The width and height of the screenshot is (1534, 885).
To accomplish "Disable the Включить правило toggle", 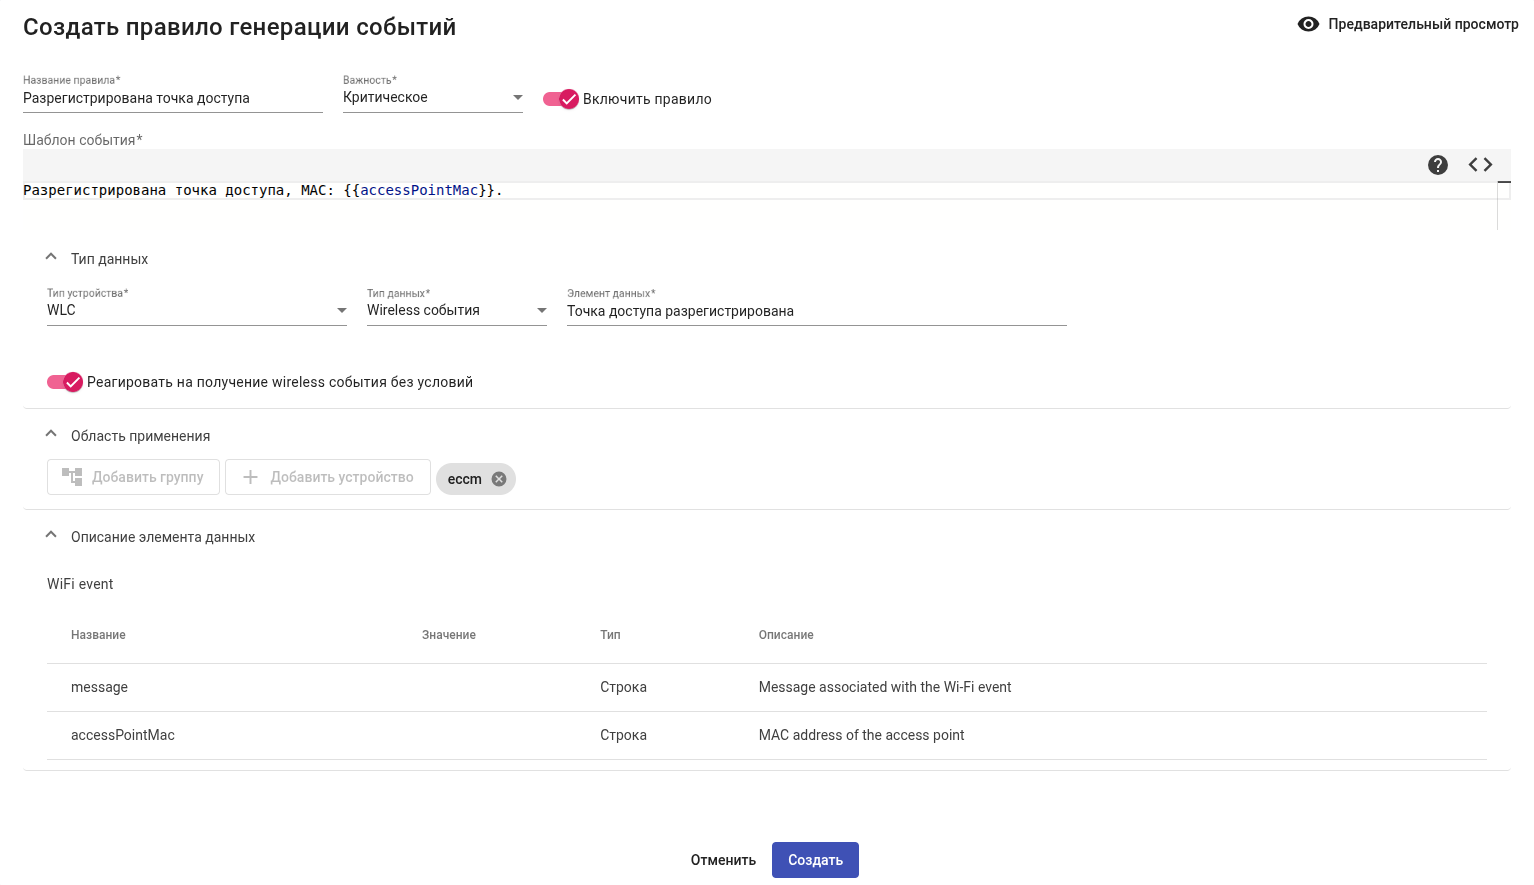I will pos(561,99).
